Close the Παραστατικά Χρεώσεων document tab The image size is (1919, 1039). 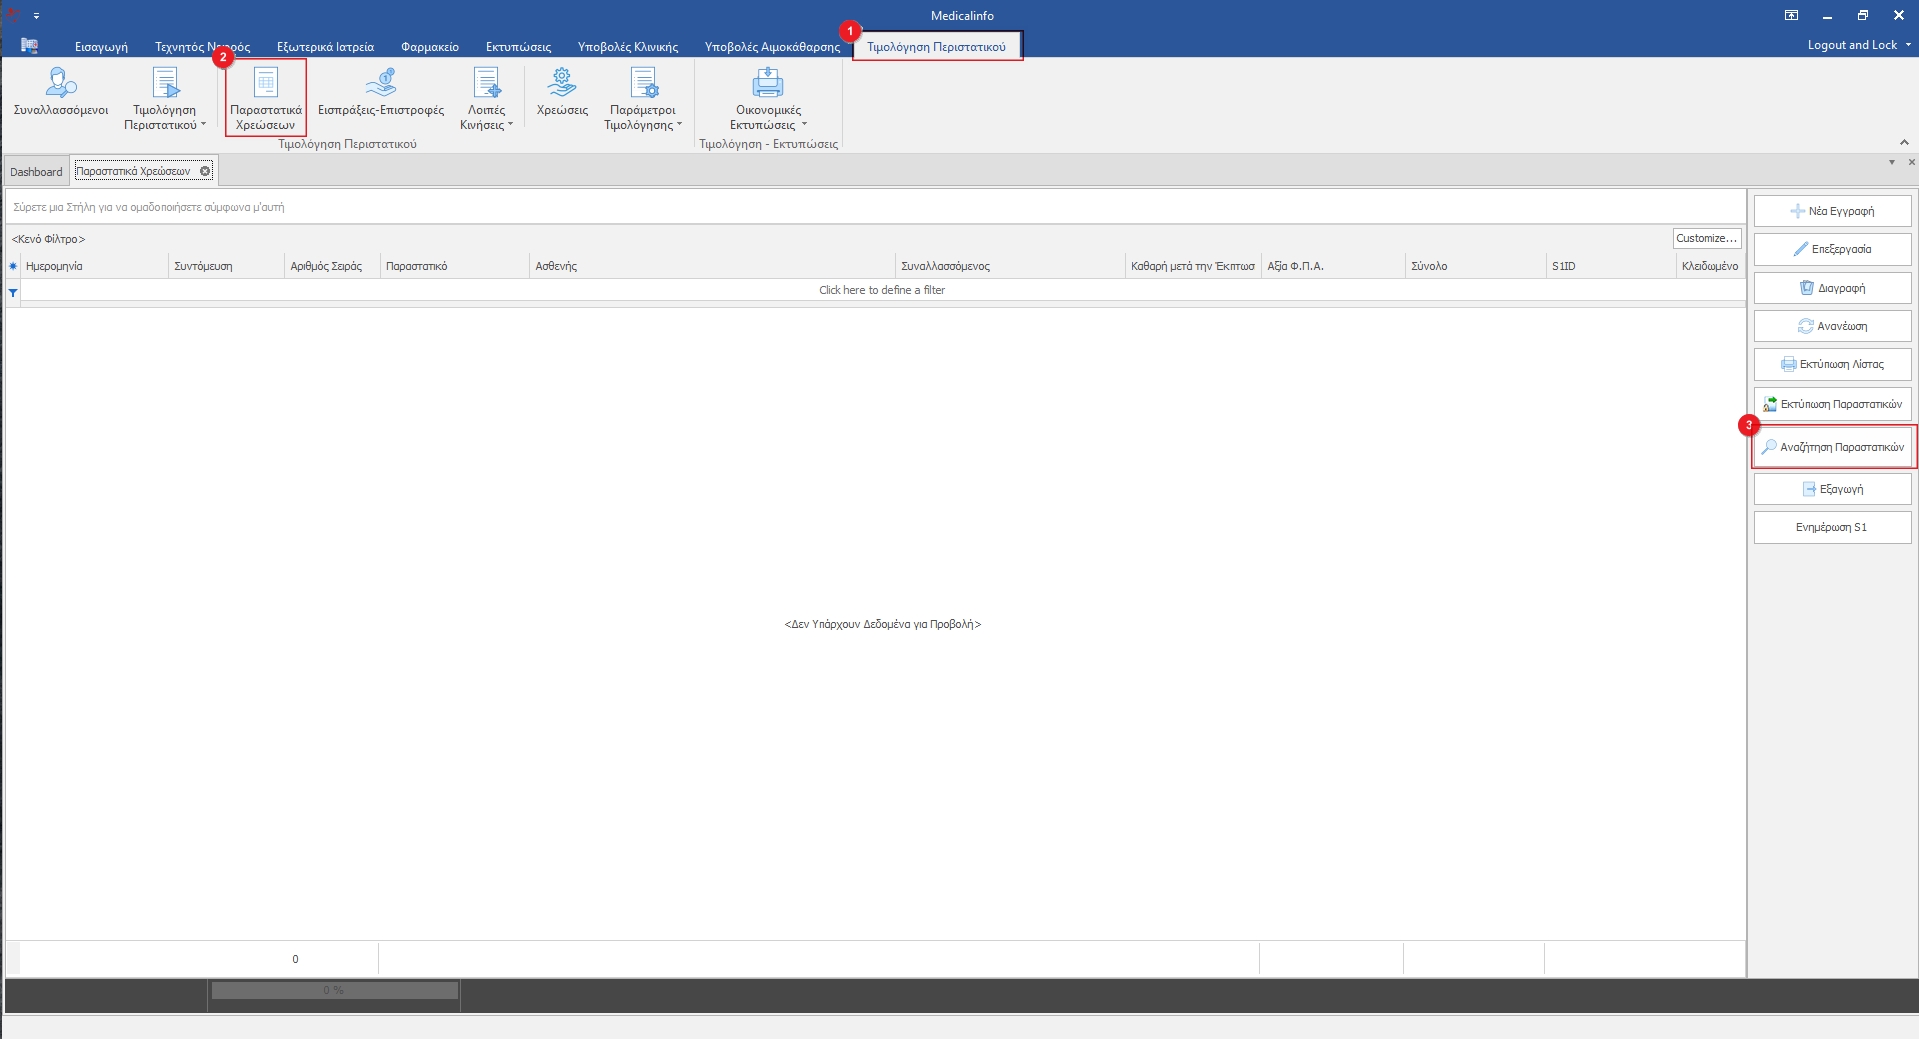(x=205, y=171)
